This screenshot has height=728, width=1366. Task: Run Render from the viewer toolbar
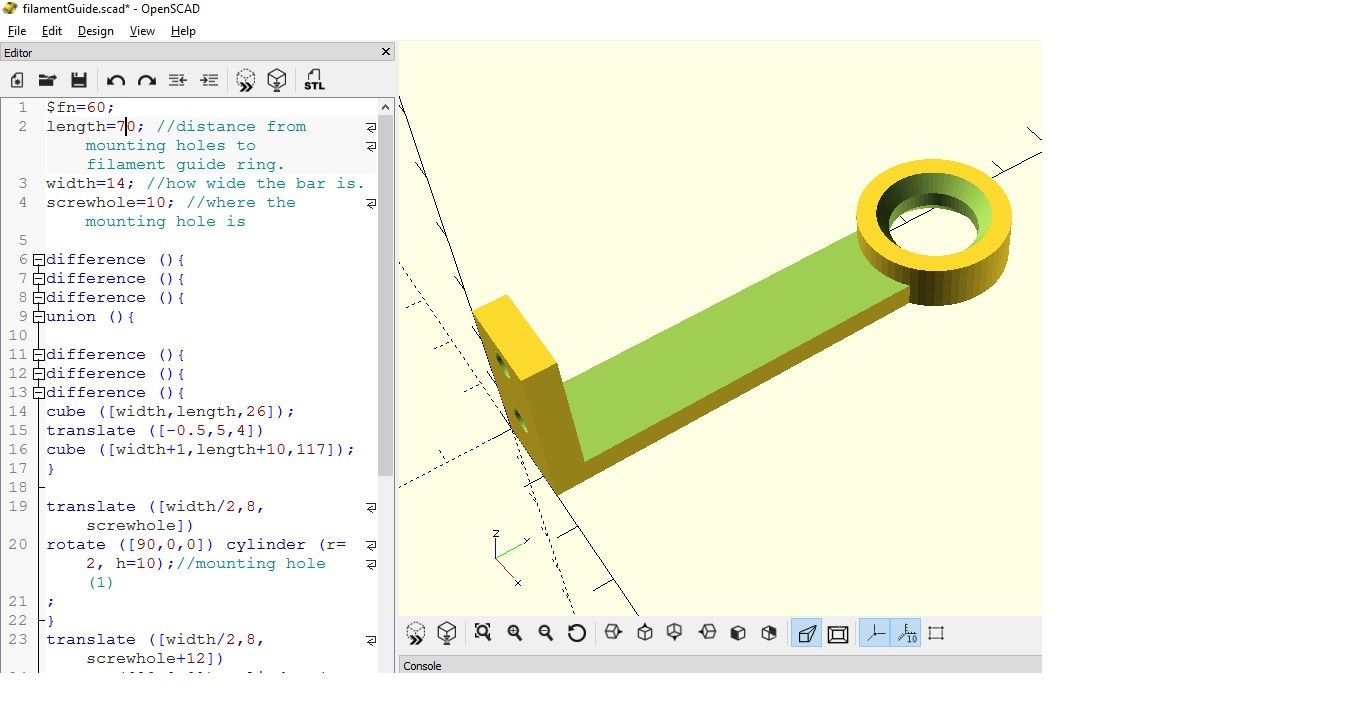coord(447,633)
